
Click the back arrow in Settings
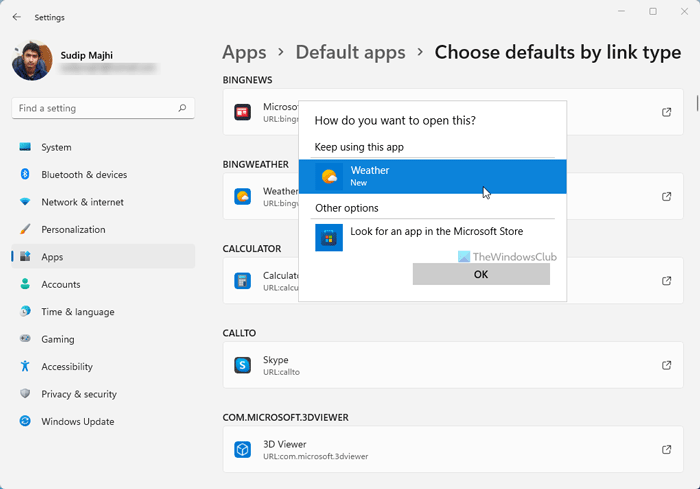tap(17, 17)
